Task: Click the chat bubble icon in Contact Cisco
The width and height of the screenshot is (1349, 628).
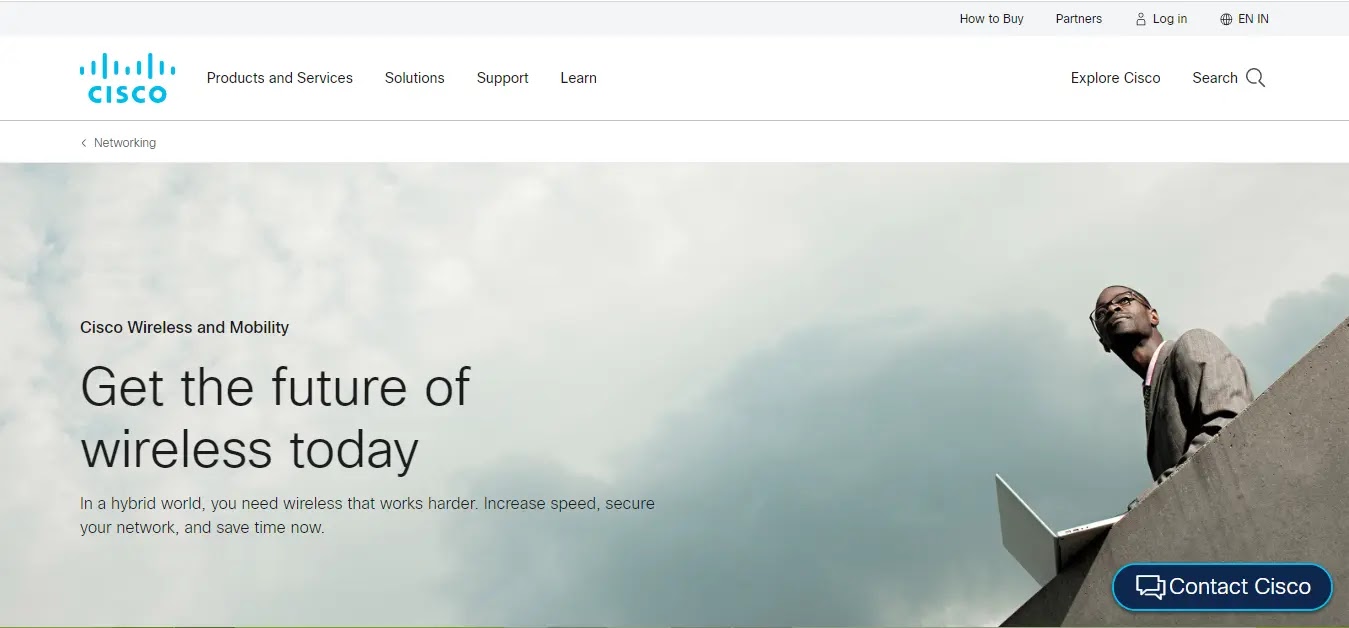Action: click(x=1150, y=587)
